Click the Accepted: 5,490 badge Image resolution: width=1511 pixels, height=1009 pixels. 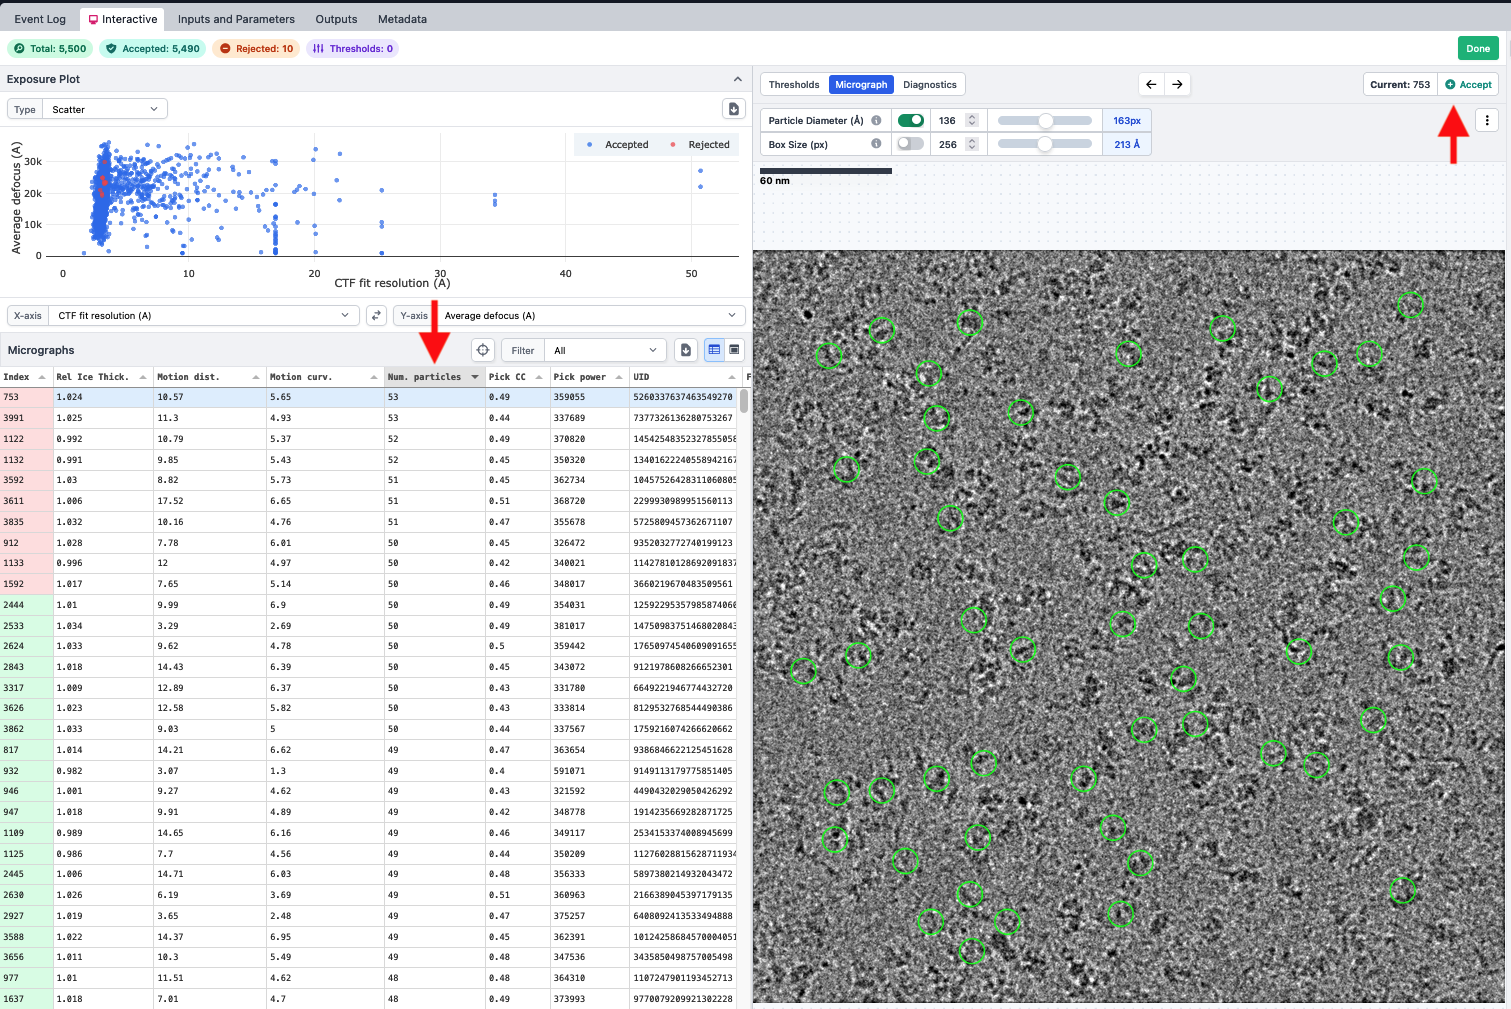[153, 48]
